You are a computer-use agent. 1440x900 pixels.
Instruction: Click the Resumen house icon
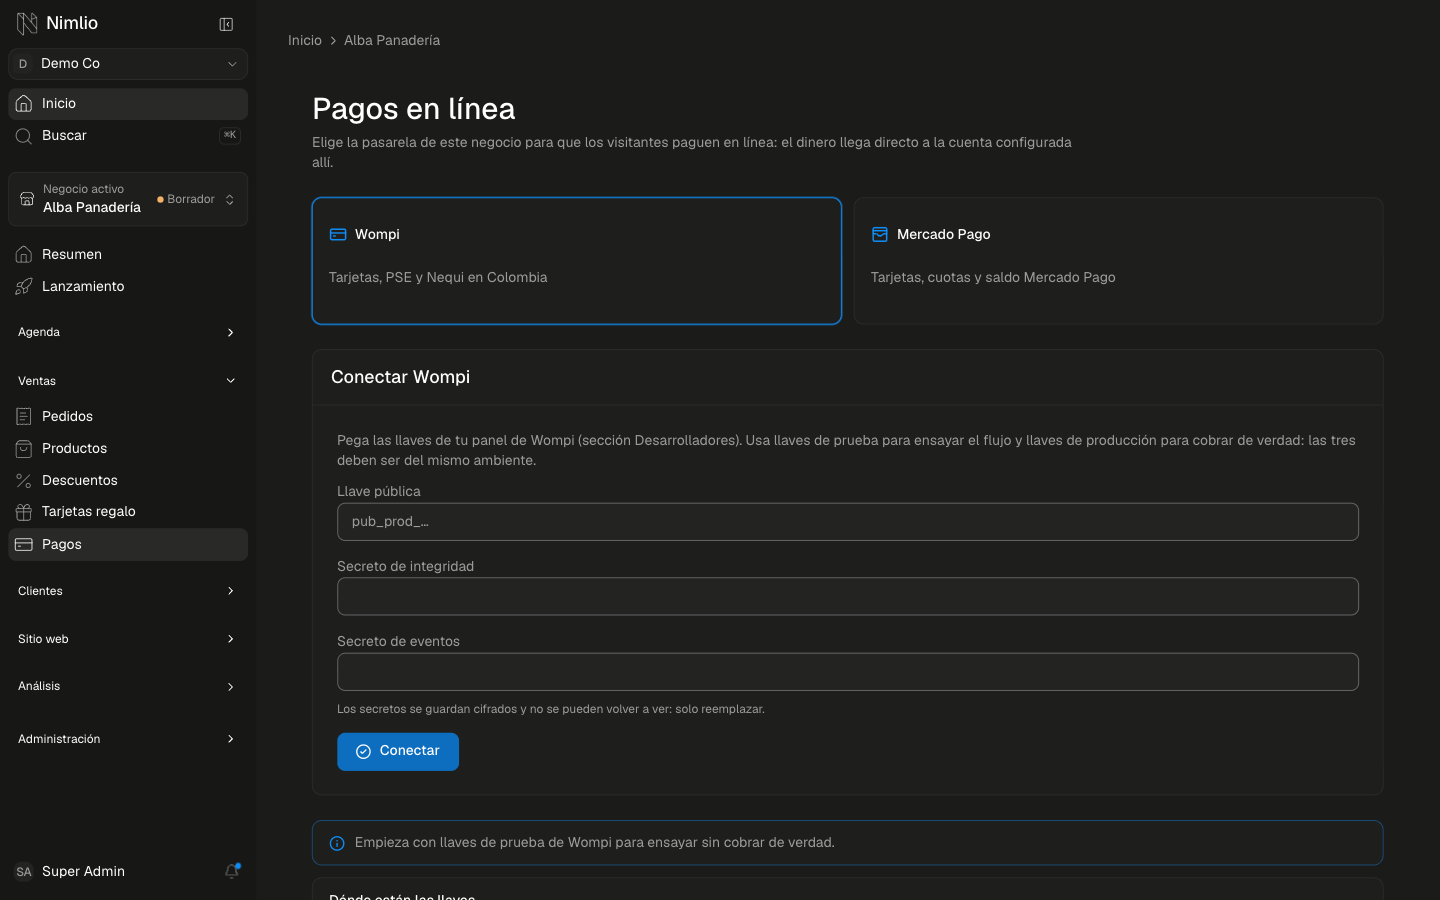coord(24,255)
